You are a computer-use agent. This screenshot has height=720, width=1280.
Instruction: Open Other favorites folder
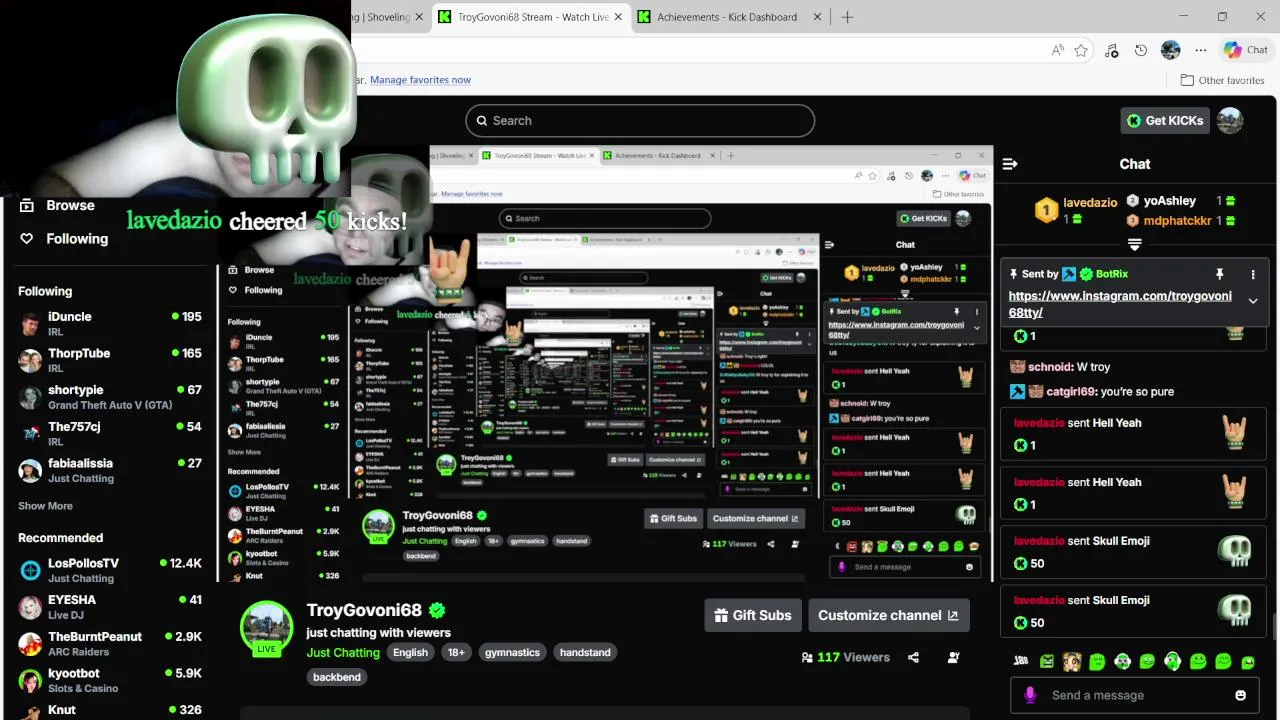click(1222, 80)
